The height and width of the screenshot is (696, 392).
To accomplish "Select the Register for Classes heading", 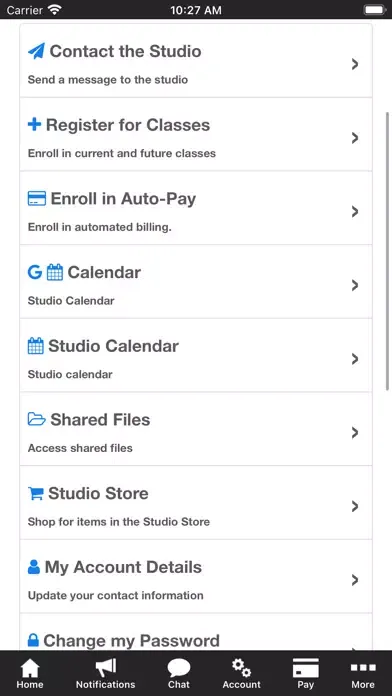I will pyautogui.click(x=128, y=125).
